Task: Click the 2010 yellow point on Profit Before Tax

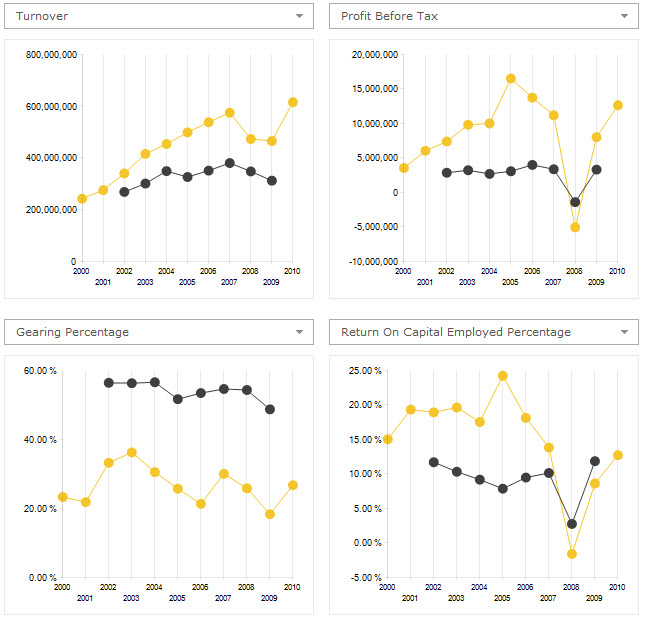Action: pos(618,105)
